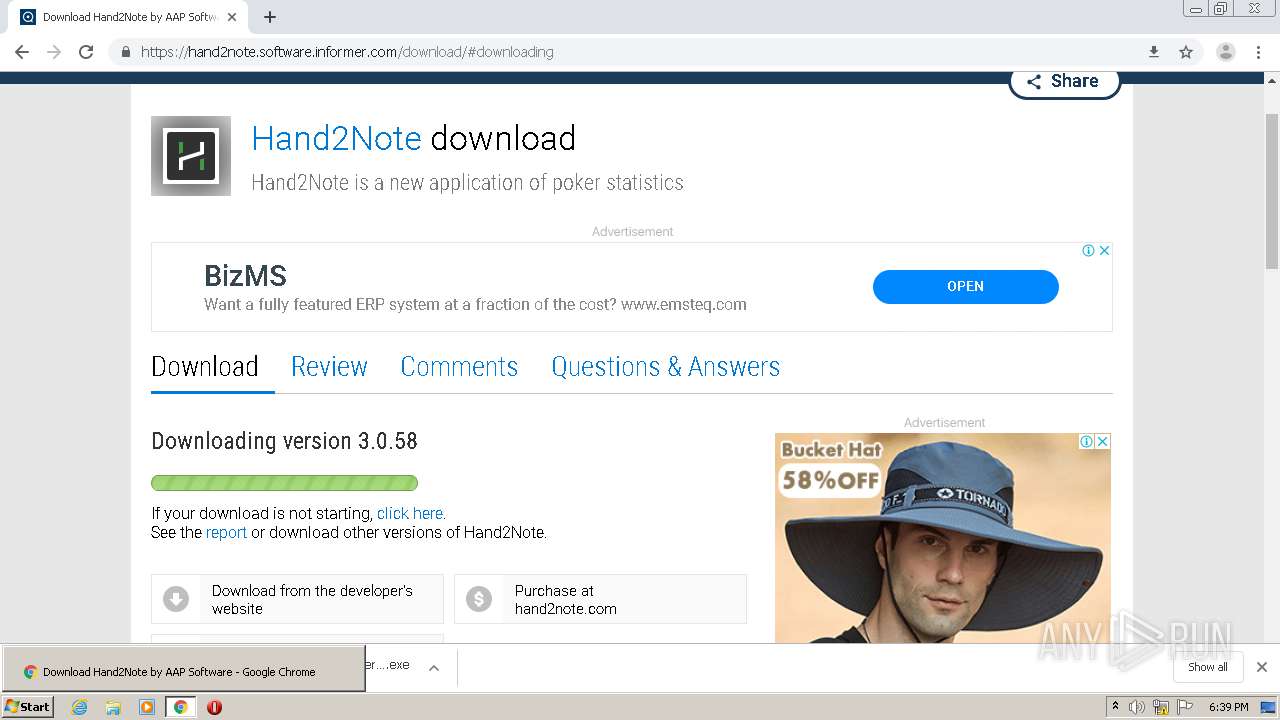Click the Bucket Hat ad image
This screenshot has height=720, width=1280.
point(942,538)
